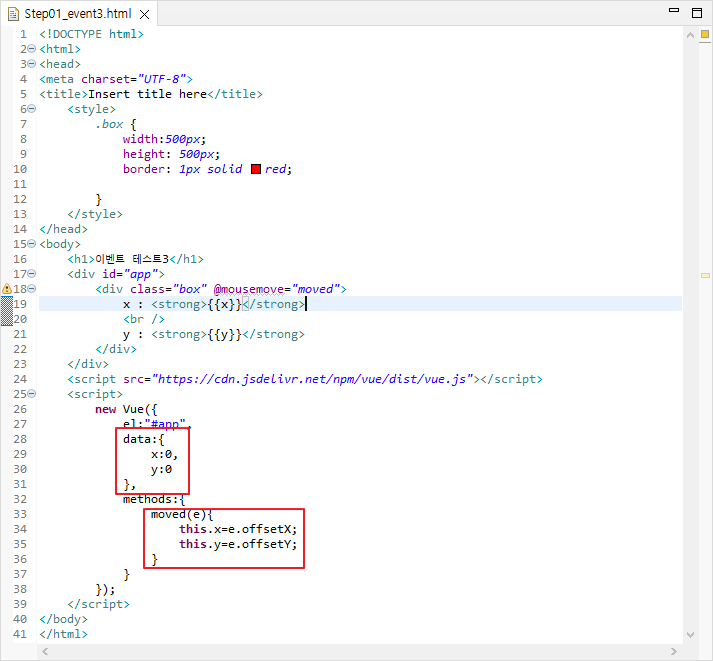713x661 pixels.
Task: Click the .box selector in style
Action: 109,124
